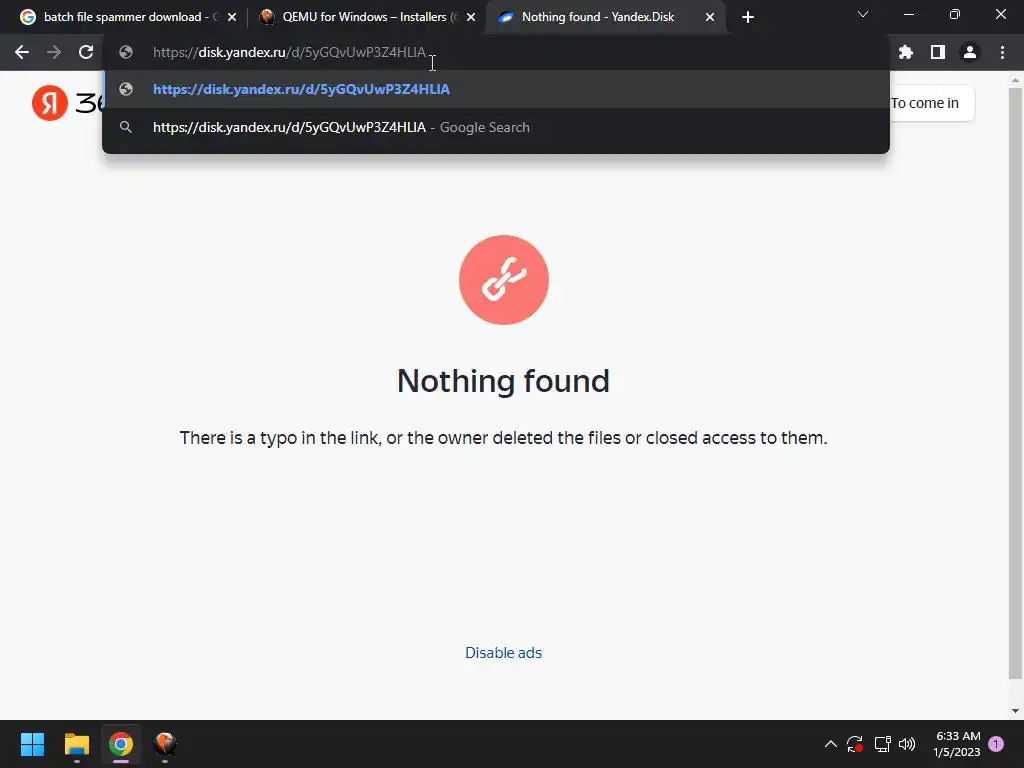Open Chrome three-dot menu

1002,52
